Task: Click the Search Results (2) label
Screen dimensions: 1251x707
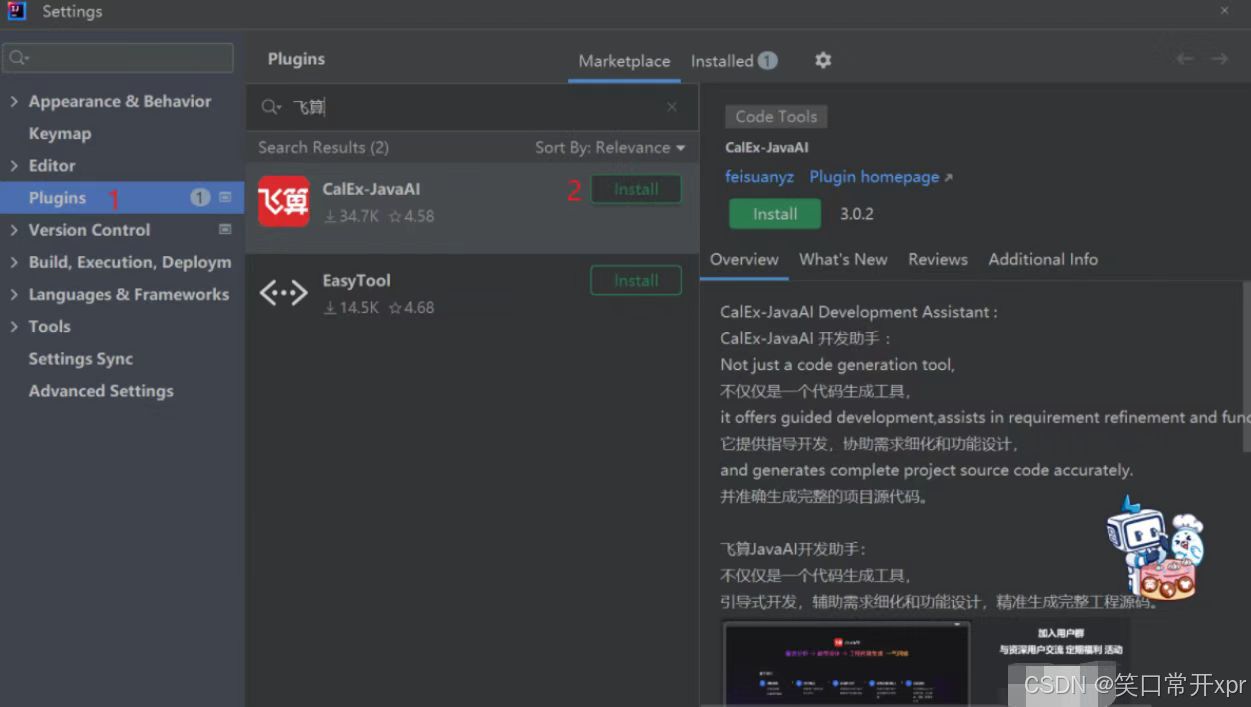Action: tap(323, 147)
